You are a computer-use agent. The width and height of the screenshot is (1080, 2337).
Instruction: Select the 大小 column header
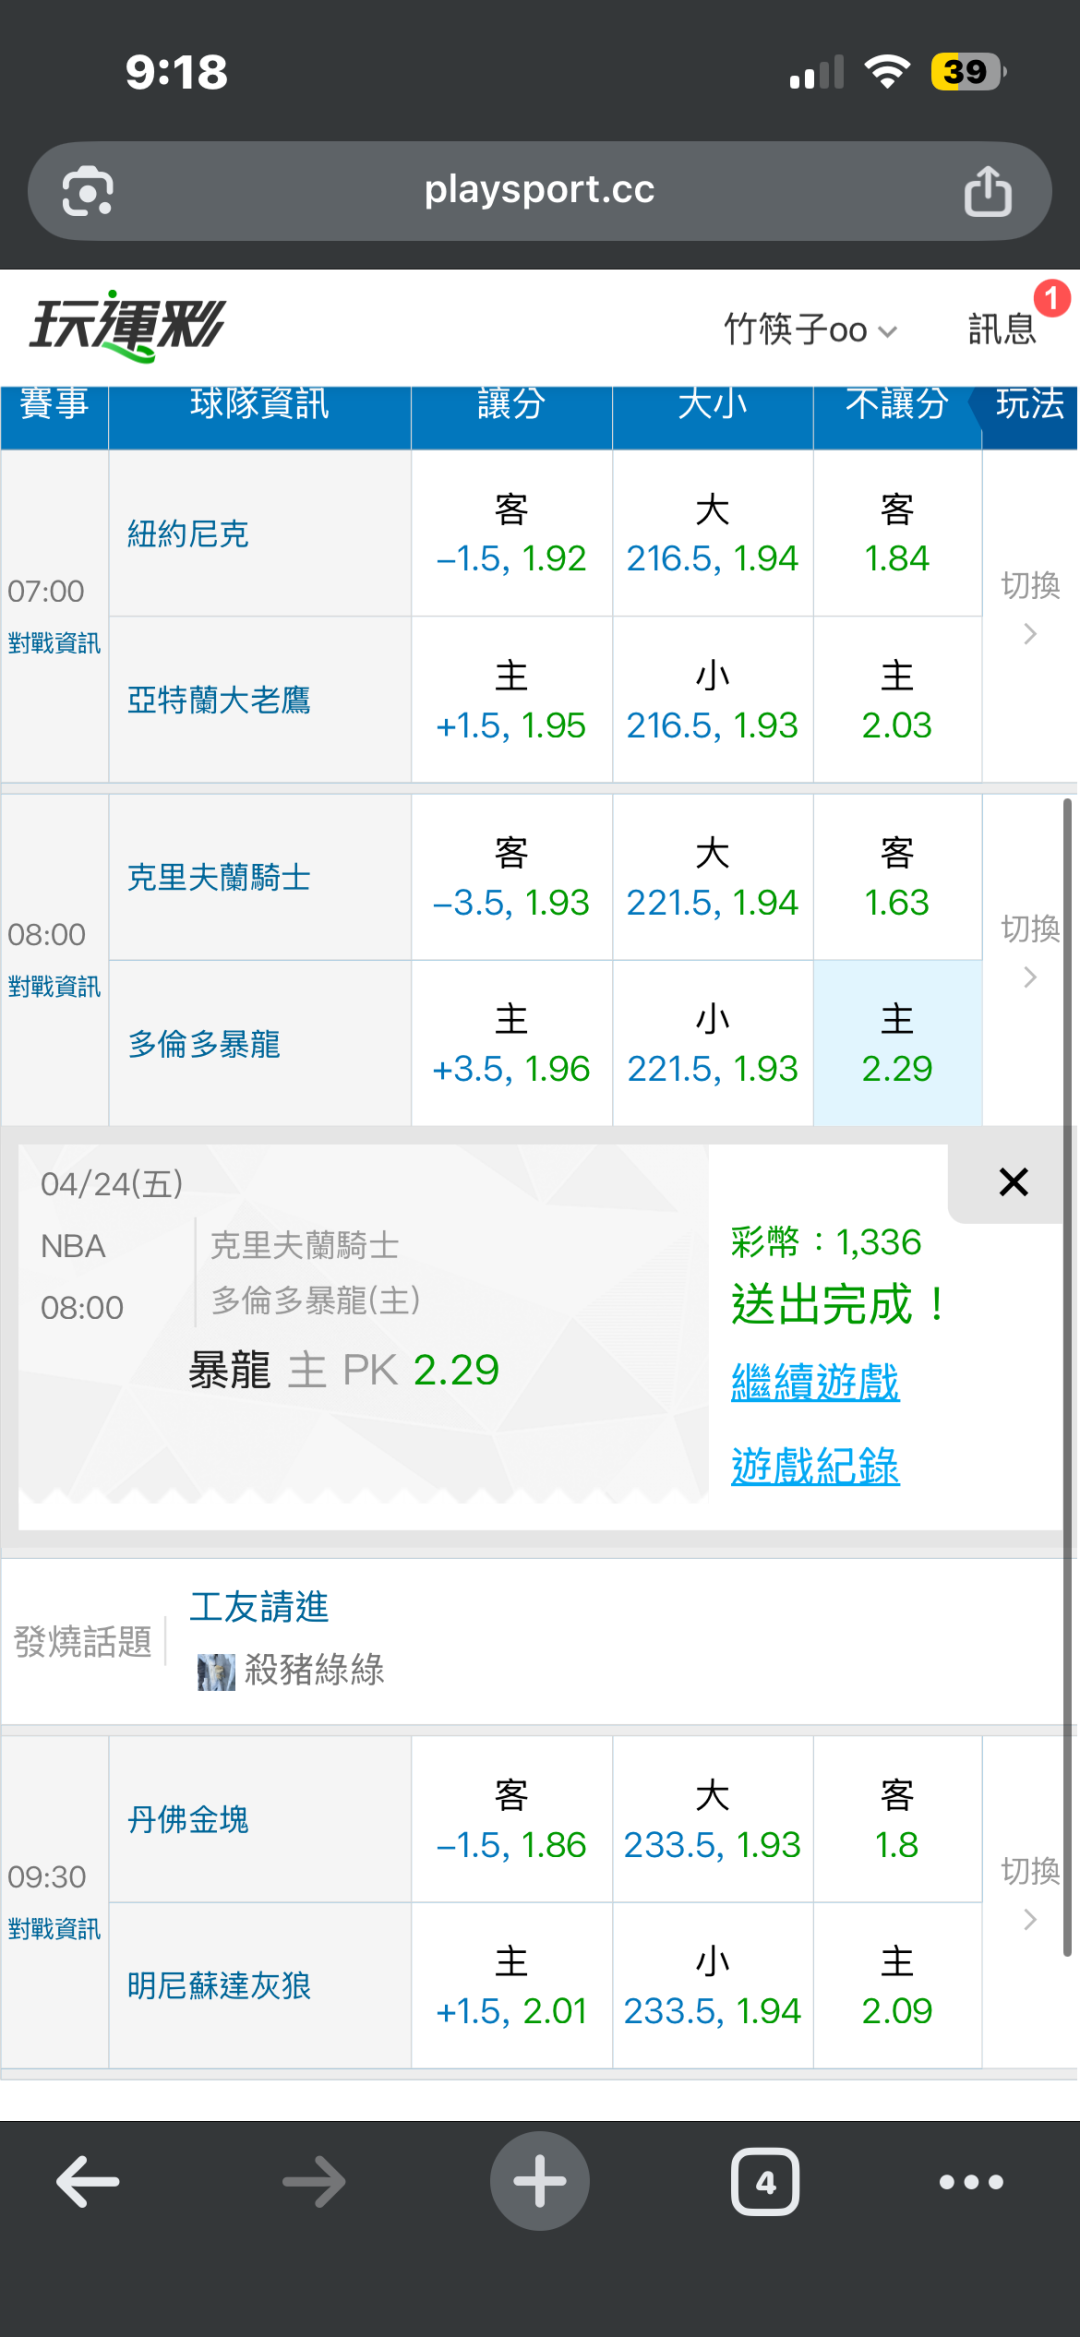tap(712, 405)
